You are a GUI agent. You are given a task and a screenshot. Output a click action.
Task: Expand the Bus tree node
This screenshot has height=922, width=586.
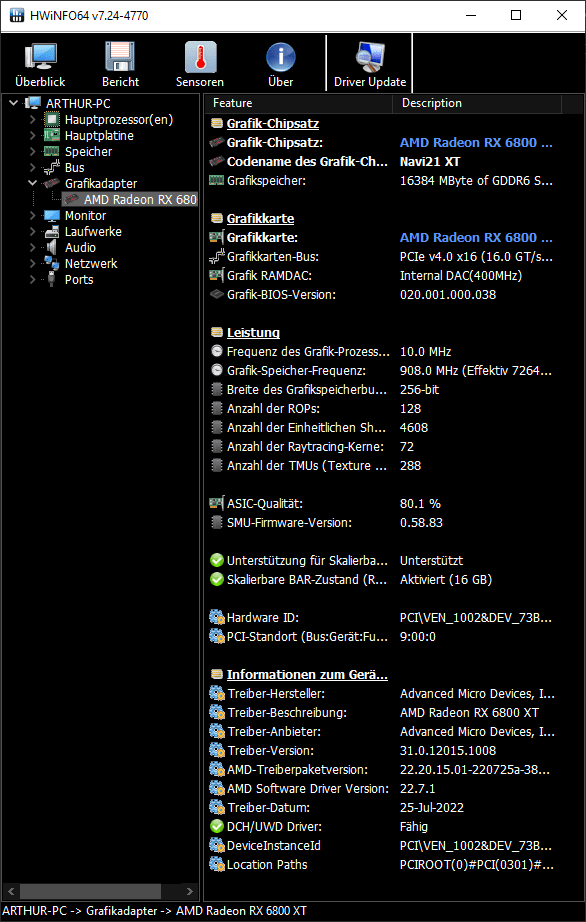pyautogui.click(x=32, y=168)
